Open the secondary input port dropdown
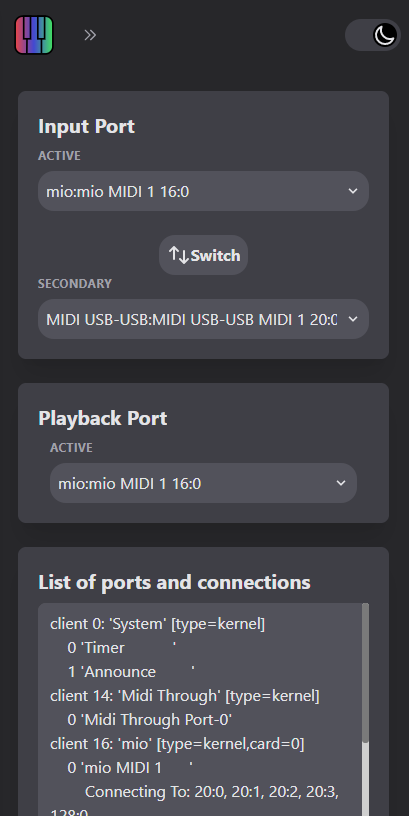The width and height of the screenshot is (409, 816). [203, 318]
